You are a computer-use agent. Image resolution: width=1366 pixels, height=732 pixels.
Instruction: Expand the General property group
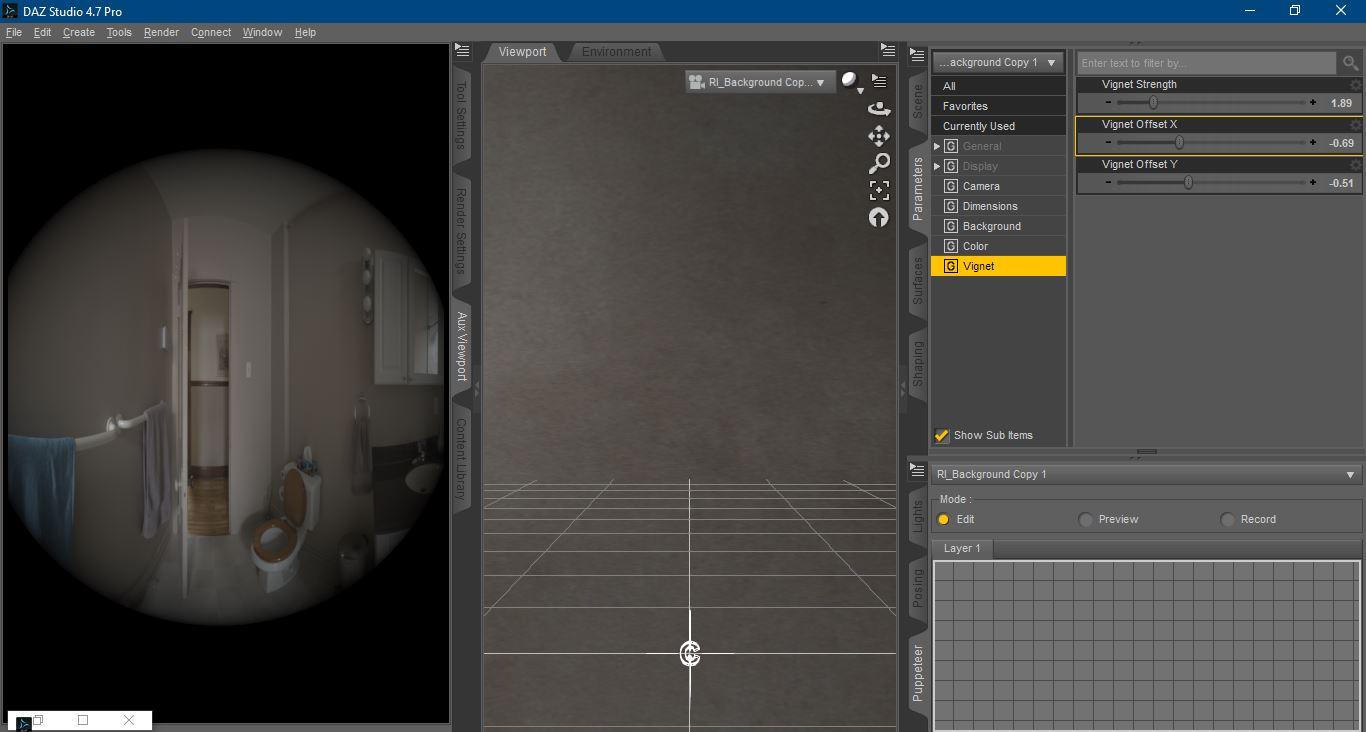coord(937,146)
